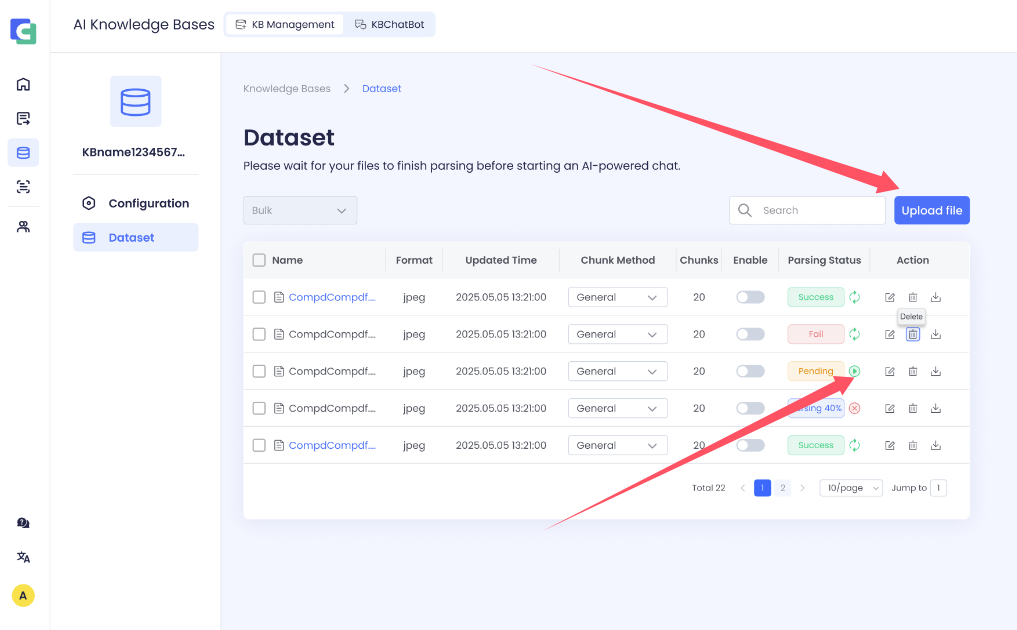Switch to the KBChatBot tab
Image resolution: width=1017 pixels, height=630 pixels.
(390, 24)
